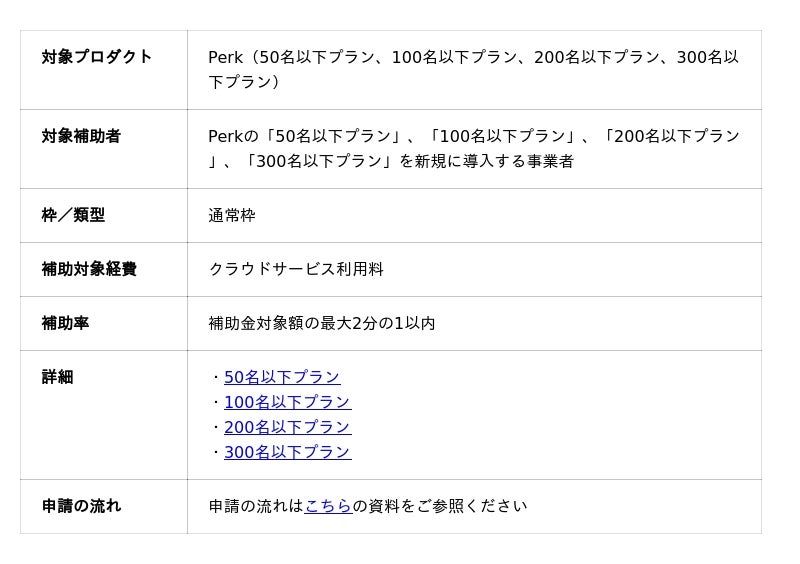
Task: Click the 対象プロダクト row header
Action: (x=97, y=57)
